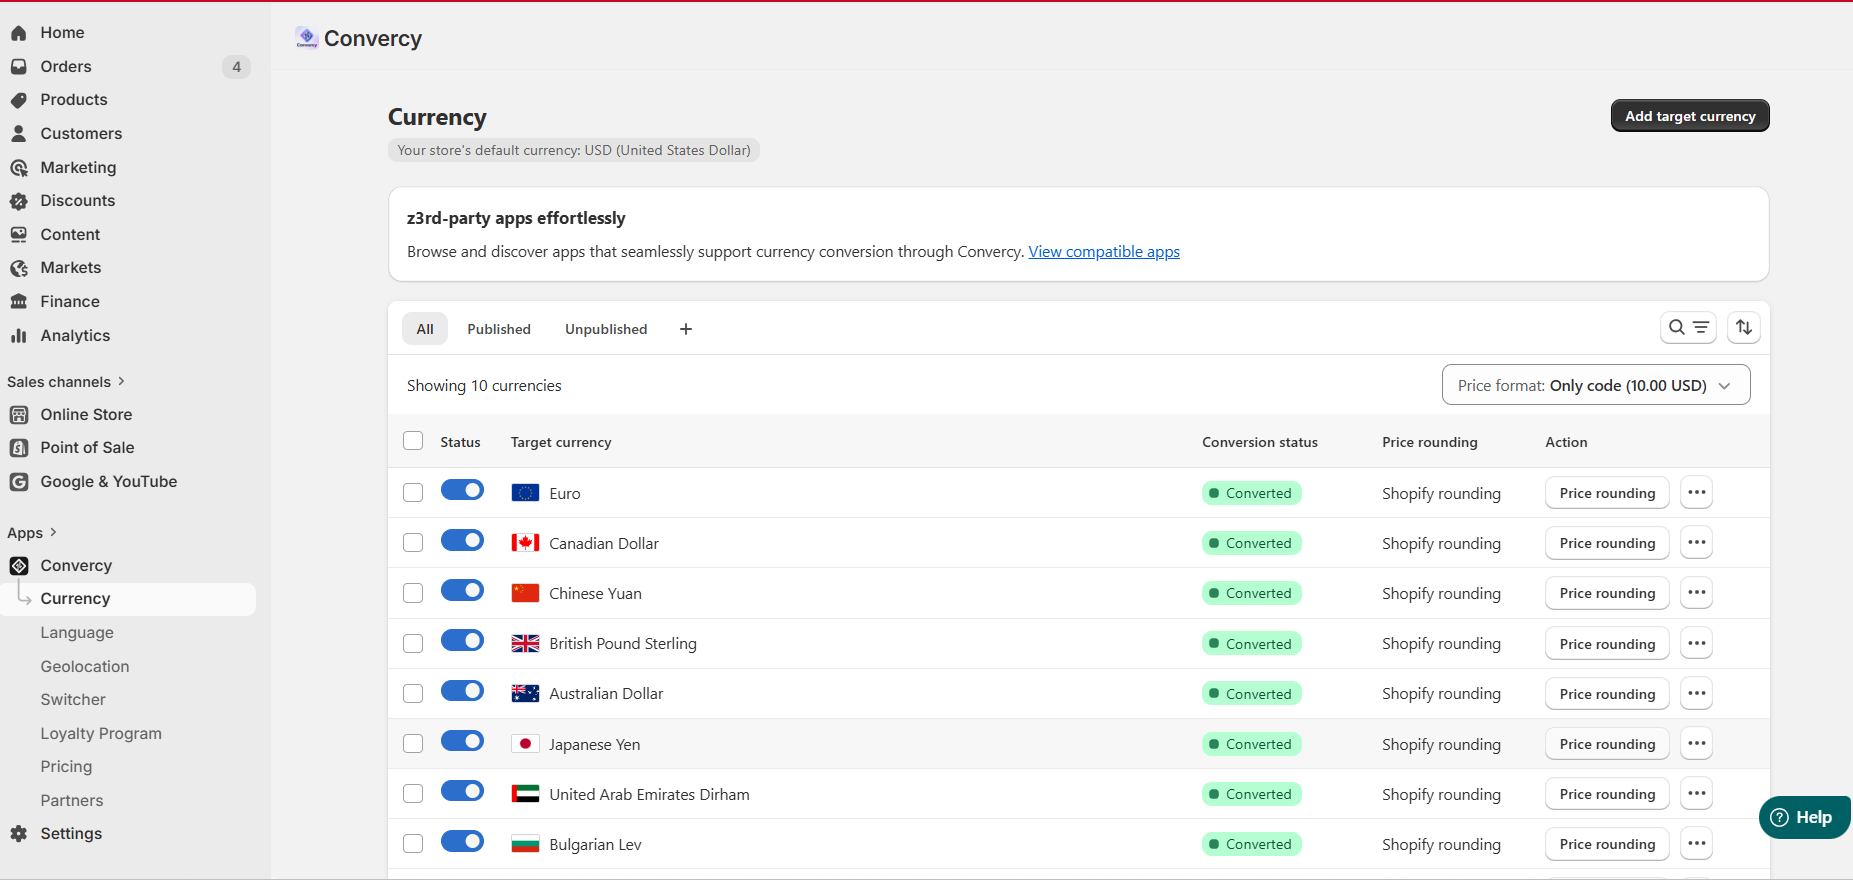The image size is (1853, 880).
Task: Click the Orders inbox icon
Action: click(x=18, y=66)
